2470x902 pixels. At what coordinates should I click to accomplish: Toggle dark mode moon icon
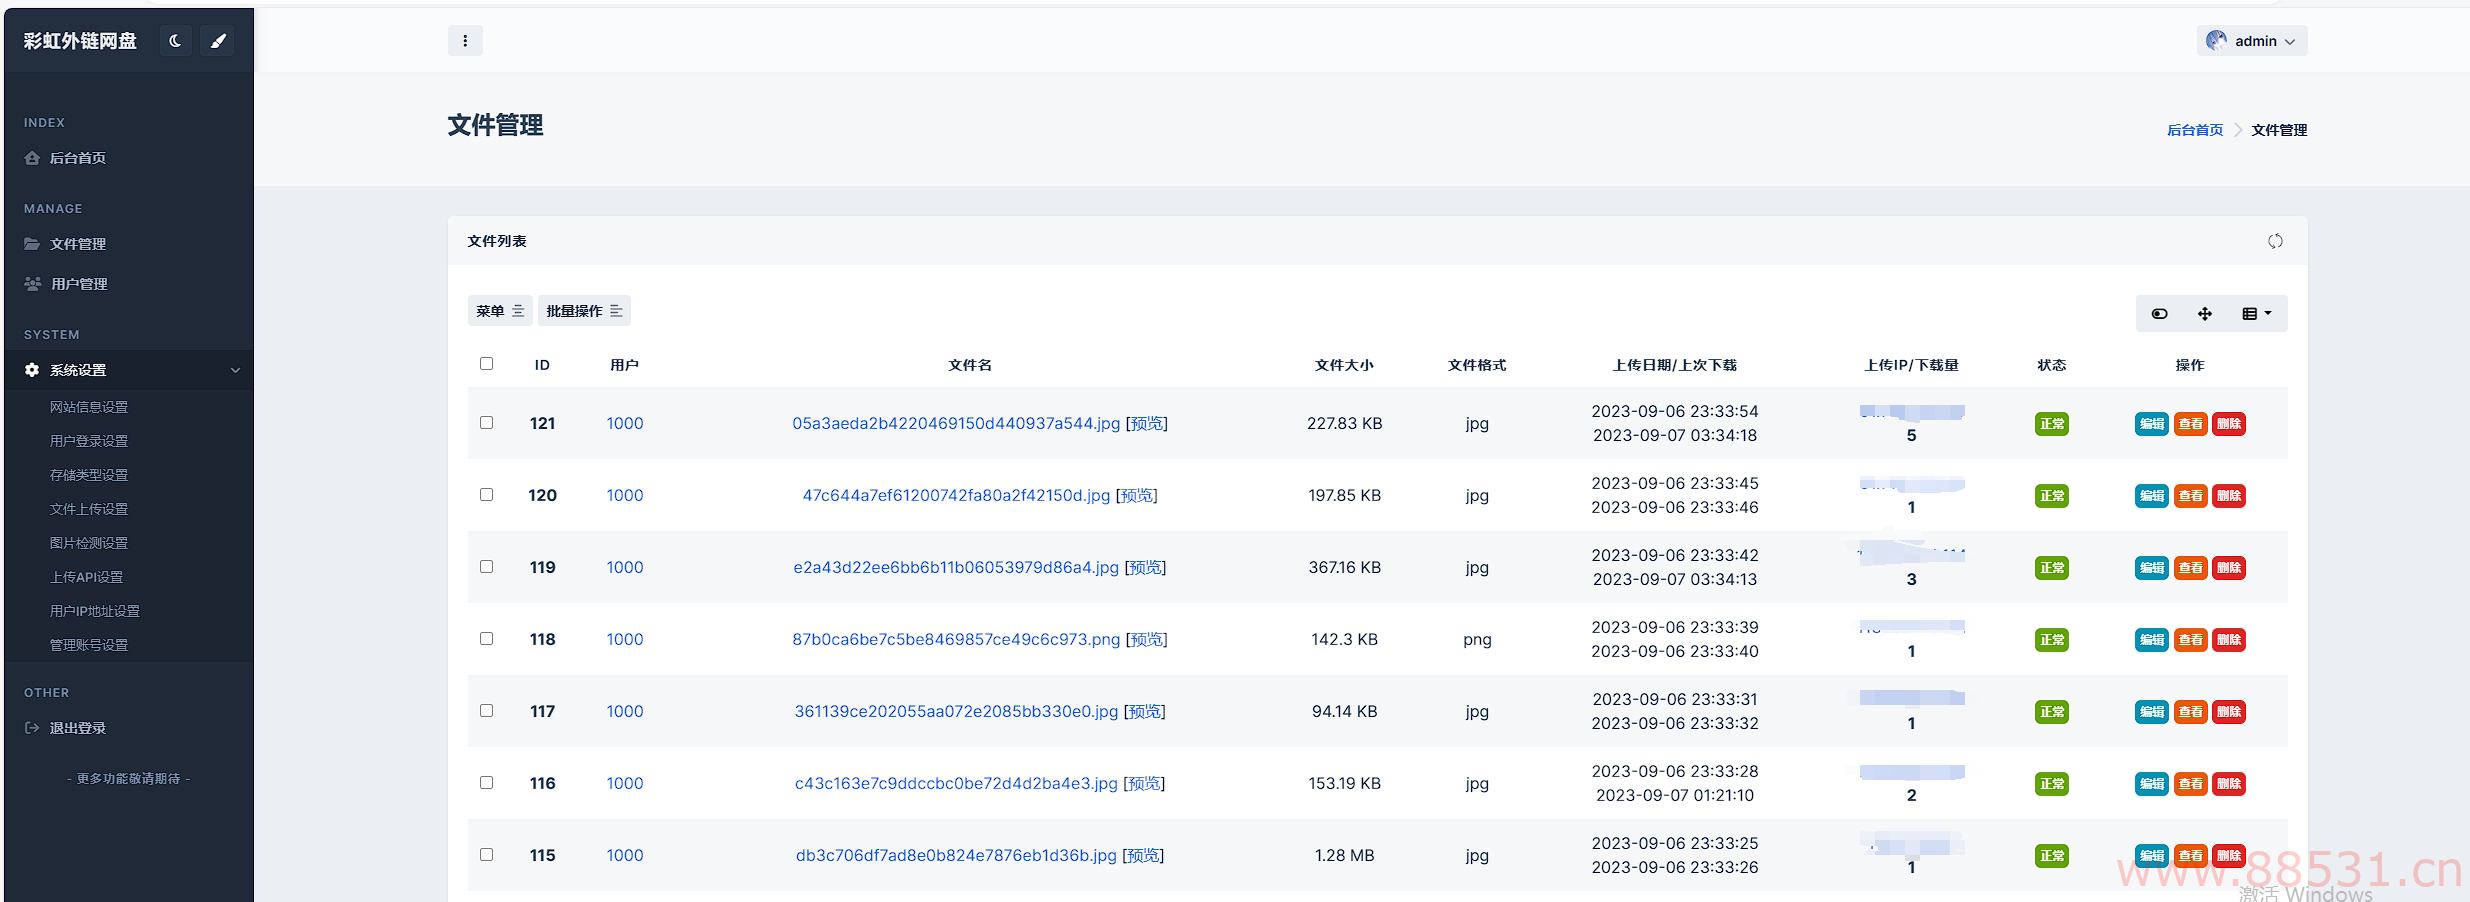[175, 41]
